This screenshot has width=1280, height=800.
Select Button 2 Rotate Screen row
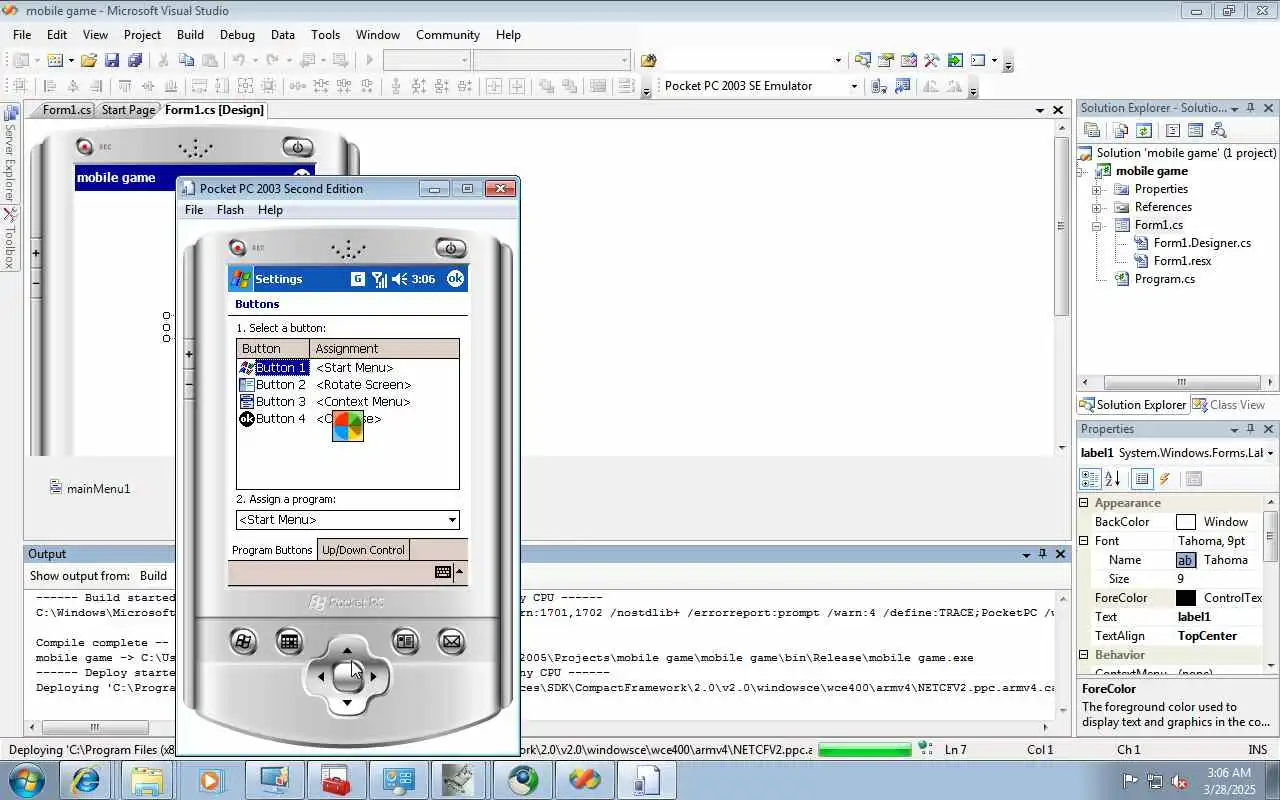347,385
